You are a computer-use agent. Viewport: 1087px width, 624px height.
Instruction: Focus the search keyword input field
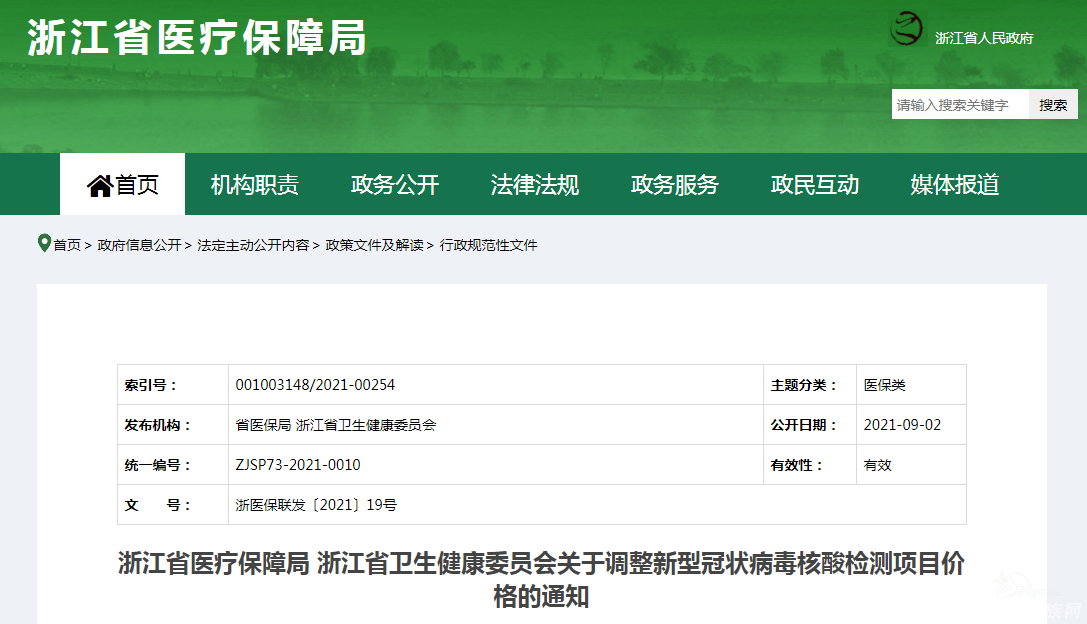tap(959, 104)
